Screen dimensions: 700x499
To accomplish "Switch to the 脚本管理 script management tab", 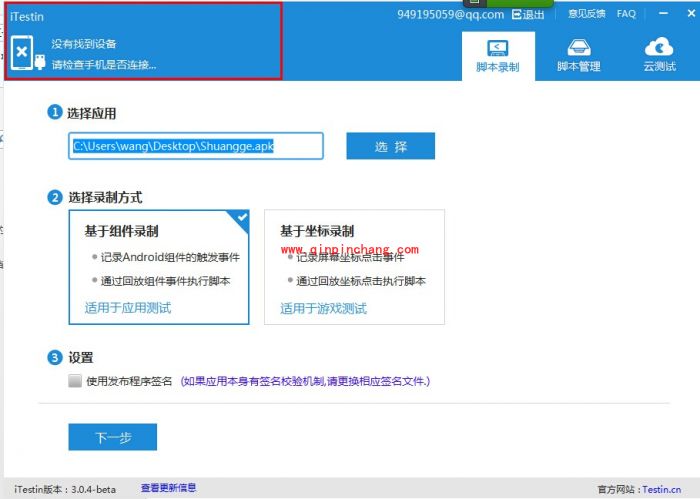I will (579, 56).
